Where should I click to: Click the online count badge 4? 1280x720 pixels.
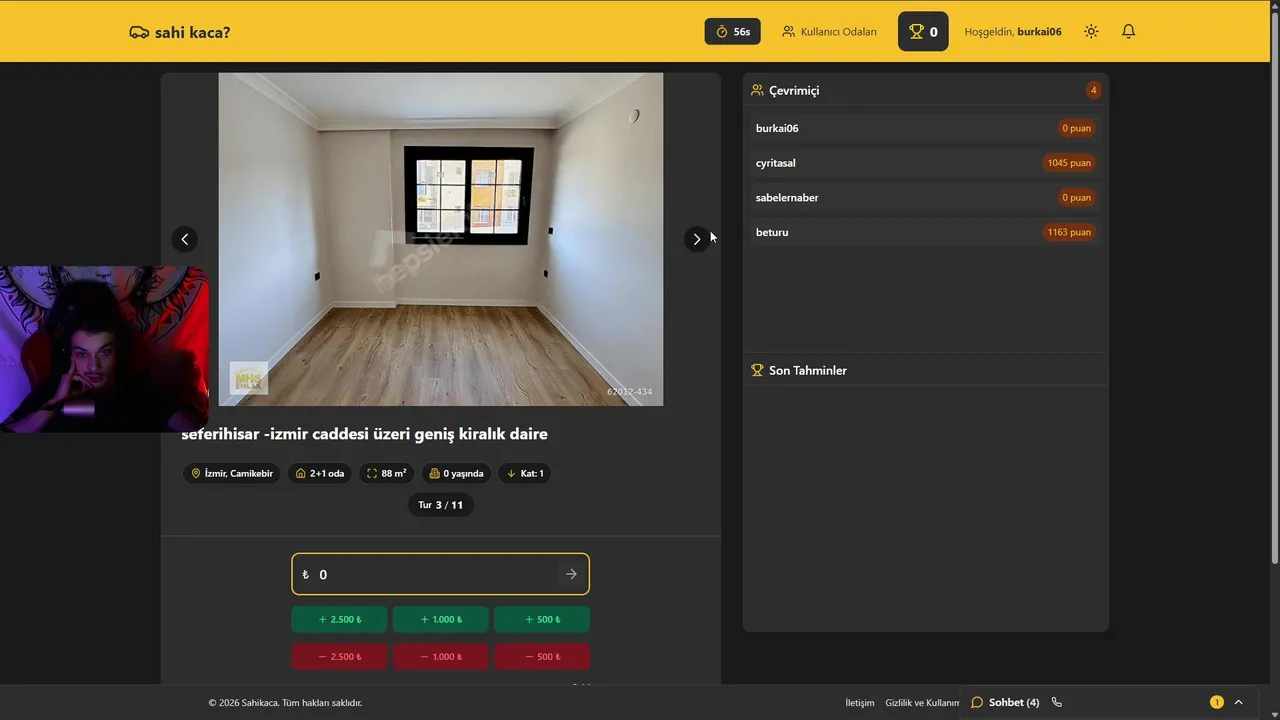(x=1093, y=90)
